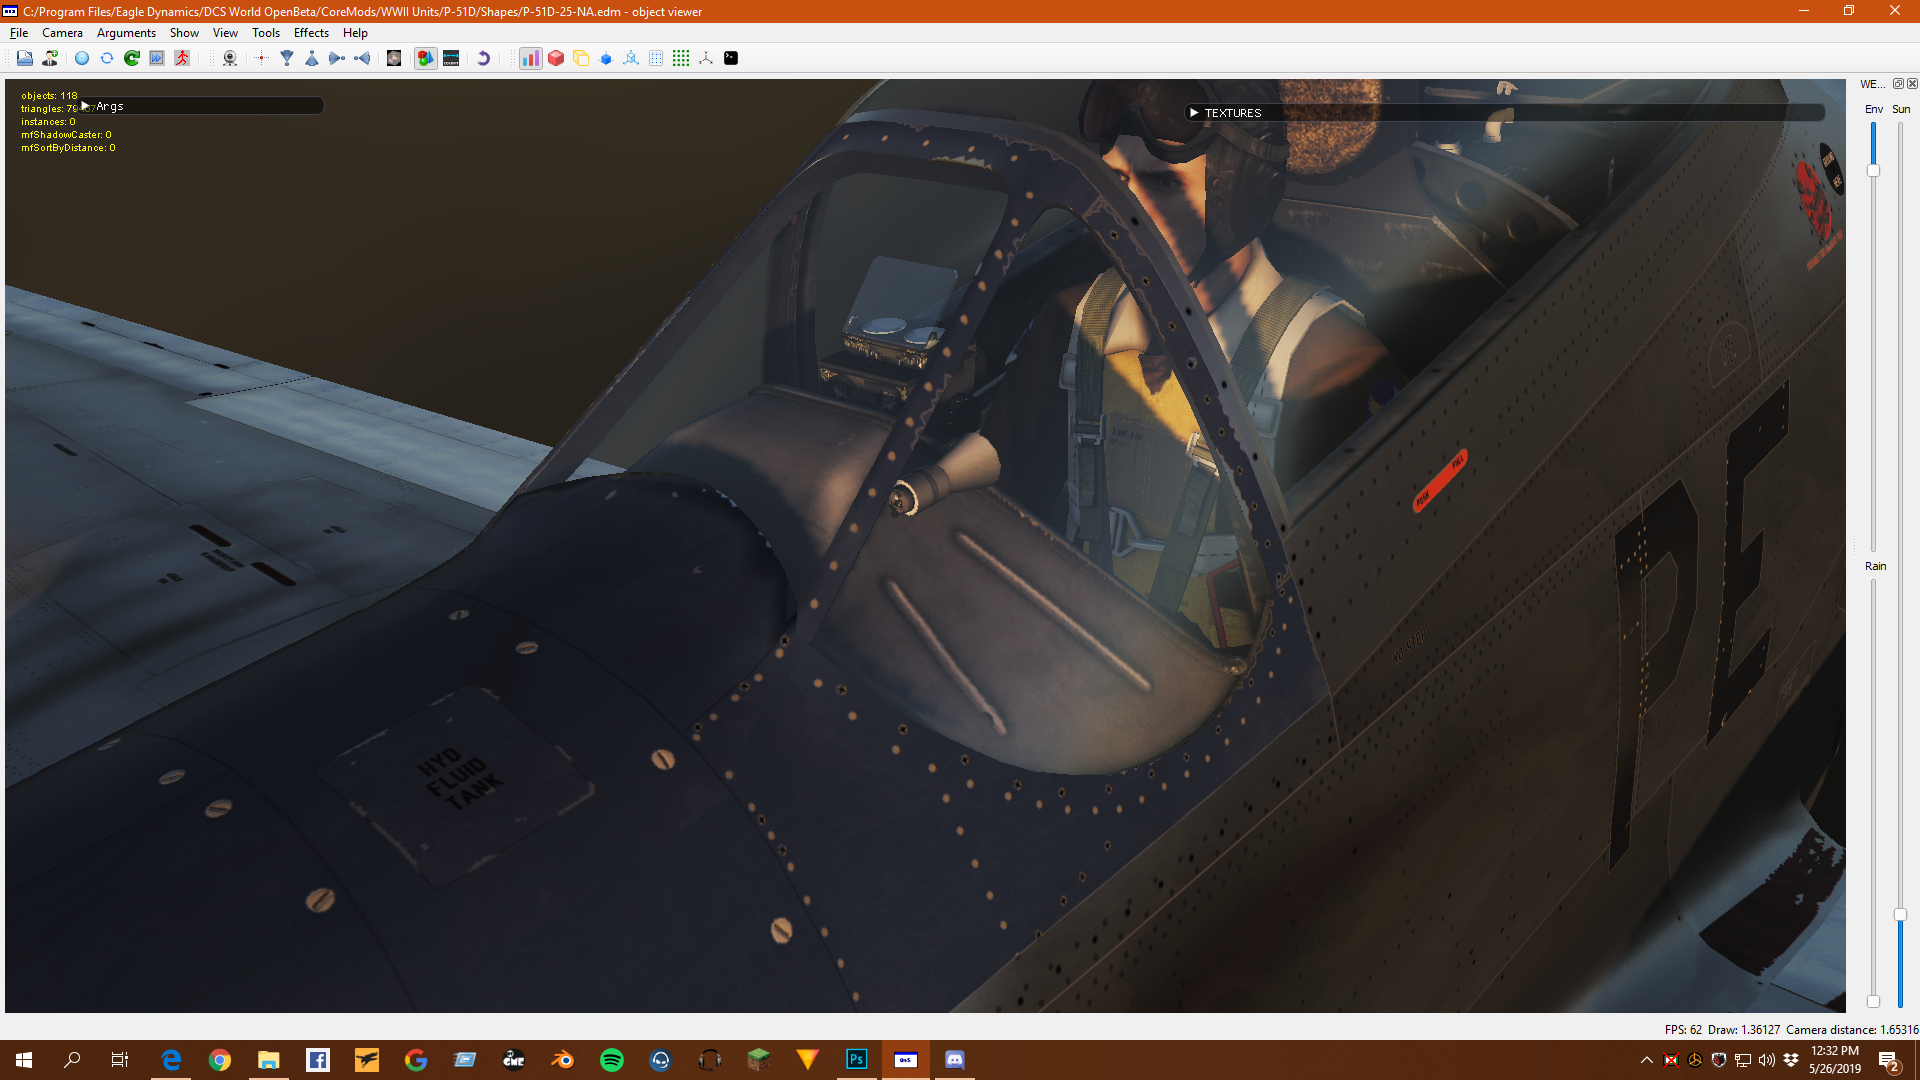Show hidden system tray icons
Image resolution: width=1920 pixels, height=1080 pixels.
1647,1060
